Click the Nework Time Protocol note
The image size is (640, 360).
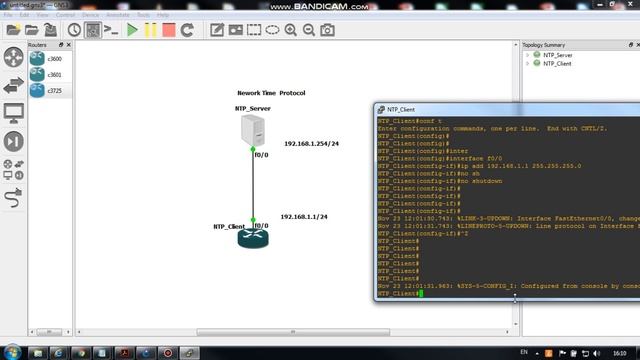(x=271, y=93)
